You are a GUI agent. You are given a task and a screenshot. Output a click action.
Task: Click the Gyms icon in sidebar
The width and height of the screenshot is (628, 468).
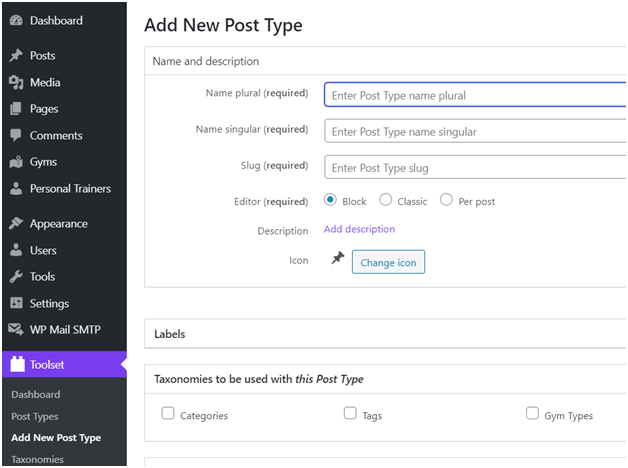16,162
